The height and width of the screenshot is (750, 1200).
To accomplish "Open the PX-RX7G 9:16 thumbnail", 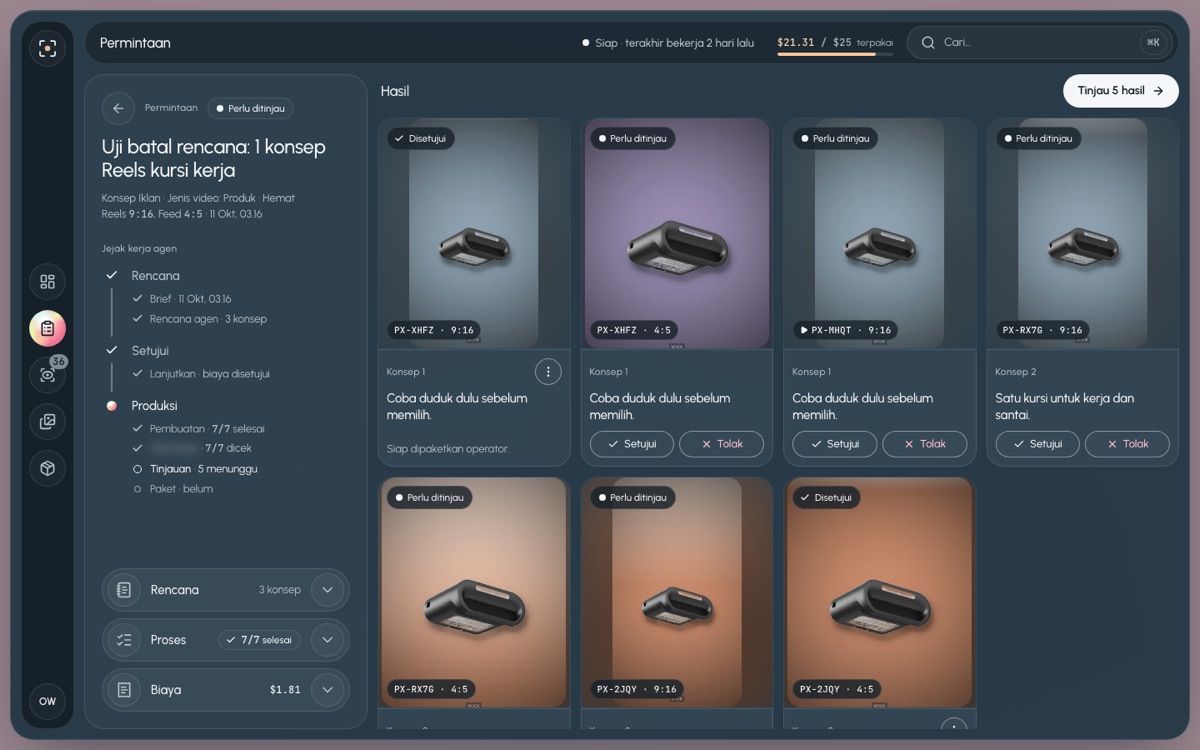I will coord(1083,233).
